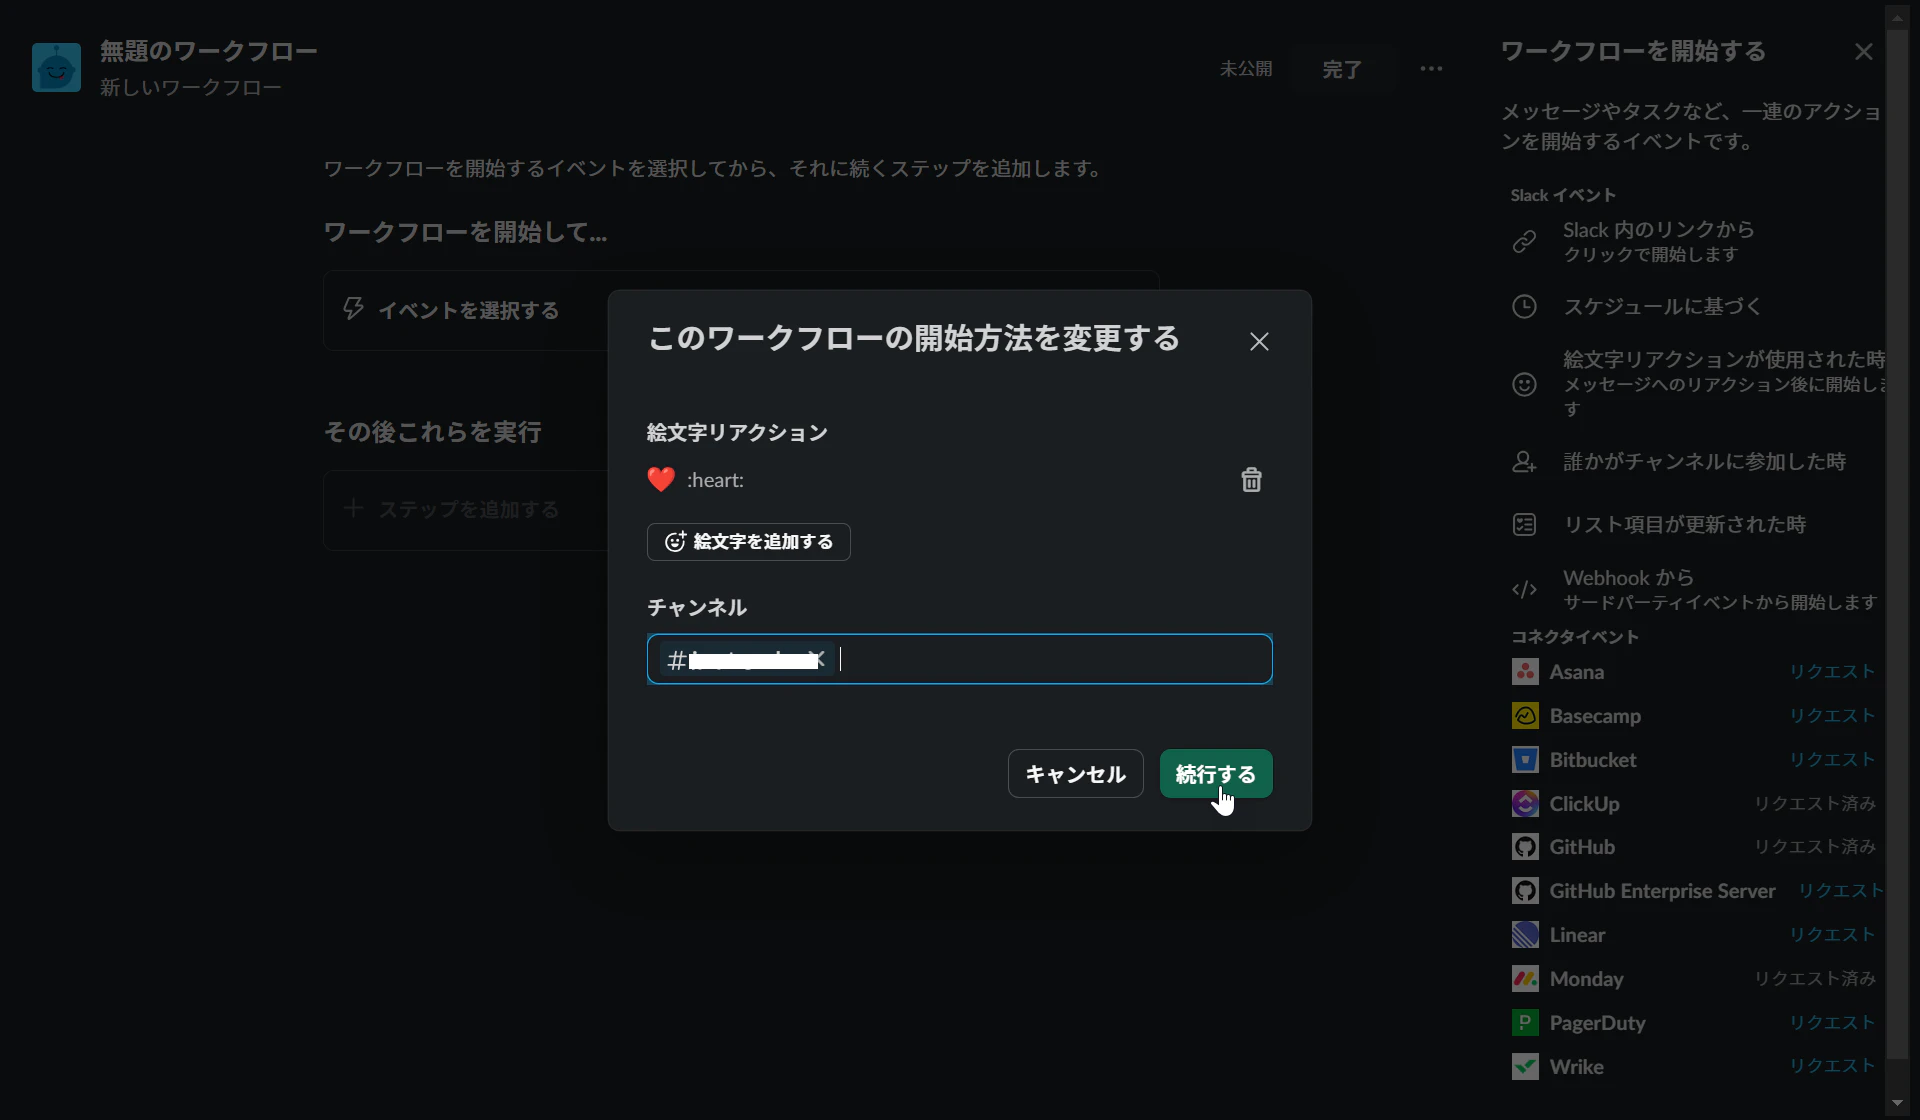The height and width of the screenshot is (1120, 1920).
Task: Click the キャンセル button
Action: (1075, 774)
